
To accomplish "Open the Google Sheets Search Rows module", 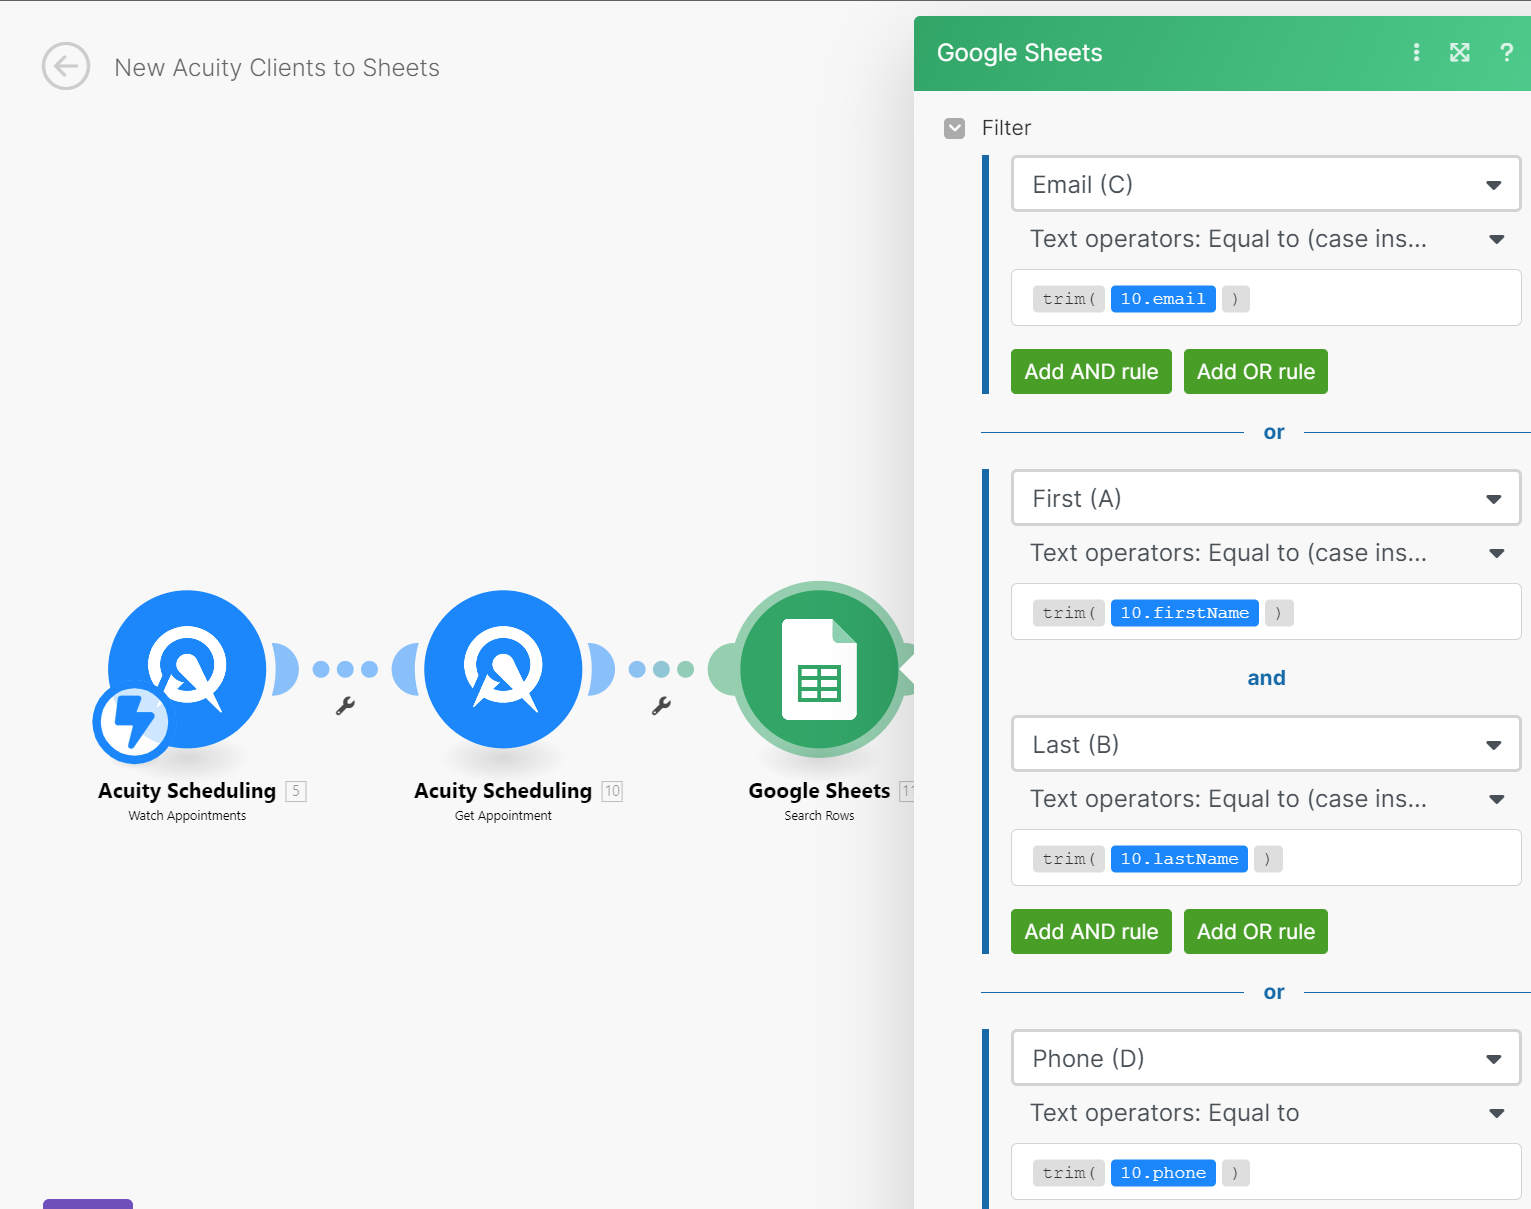I will [x=819, y=670].
